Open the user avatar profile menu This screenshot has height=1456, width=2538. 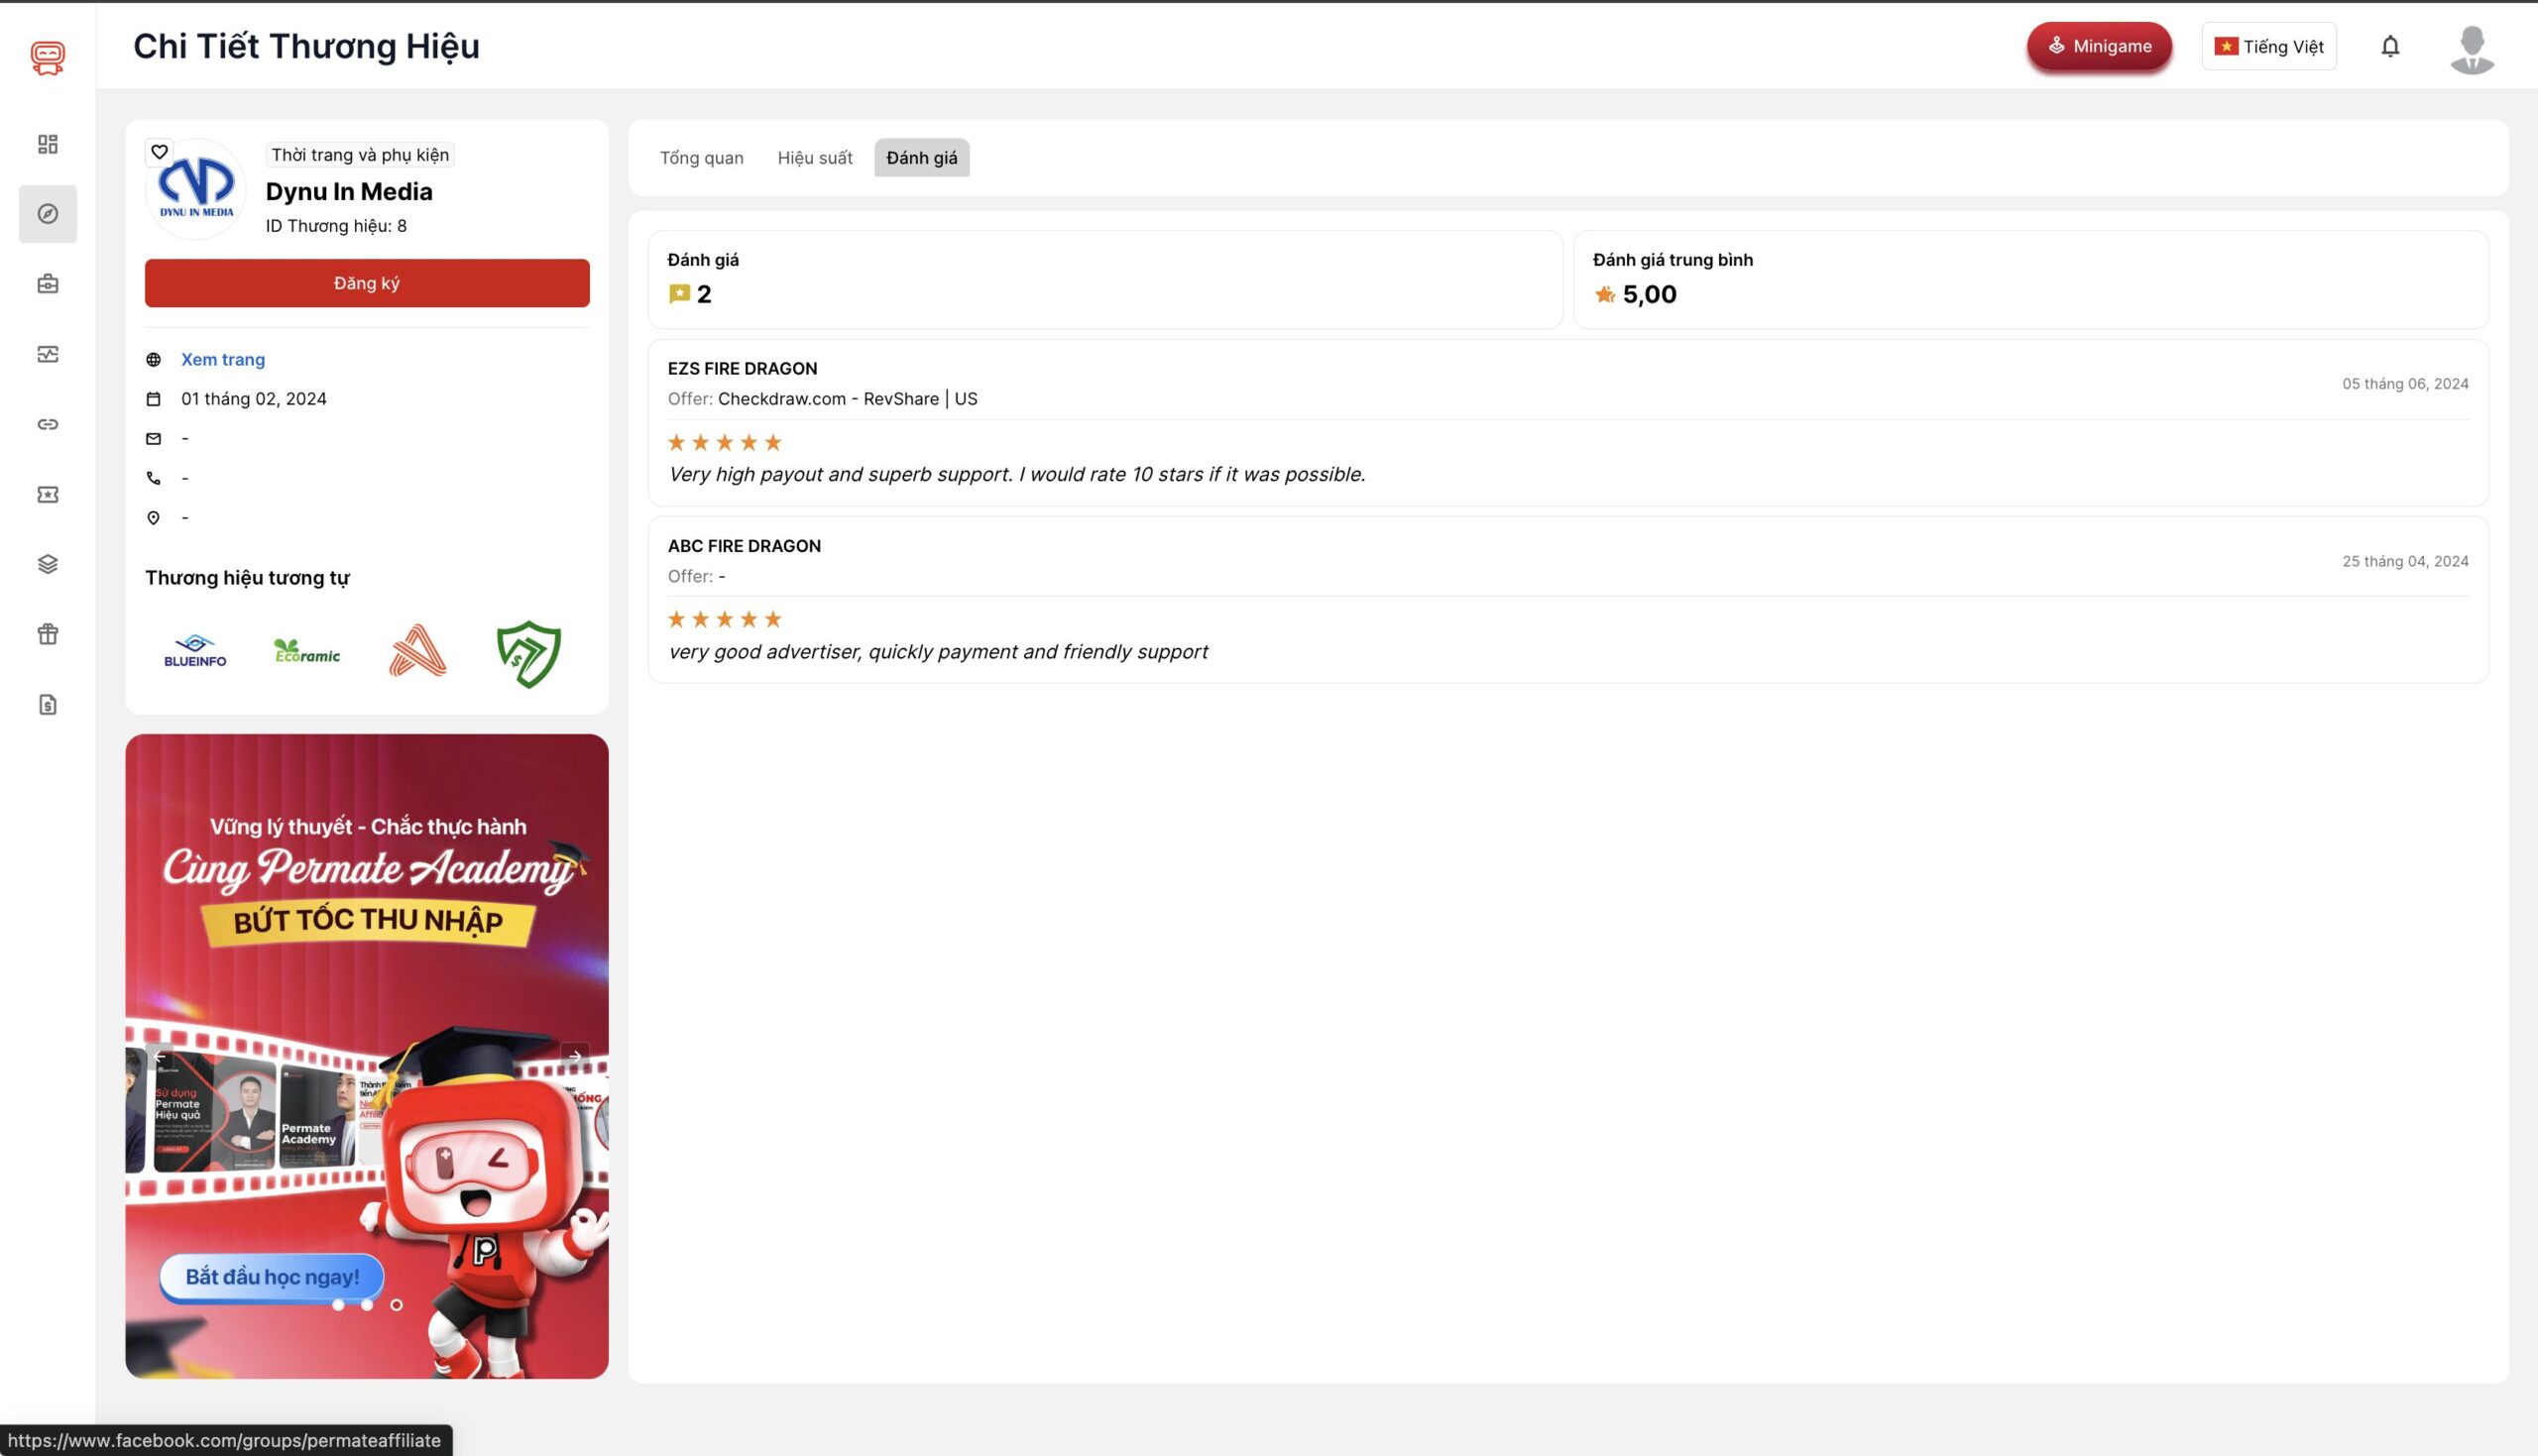2471,48
